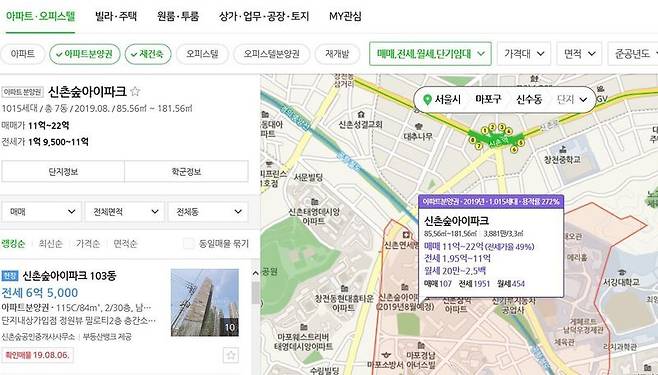This screenshot has height=375, width=658.
Task: Click the 월세 20만~2.5백 popup line
Action: coord(454,271)
